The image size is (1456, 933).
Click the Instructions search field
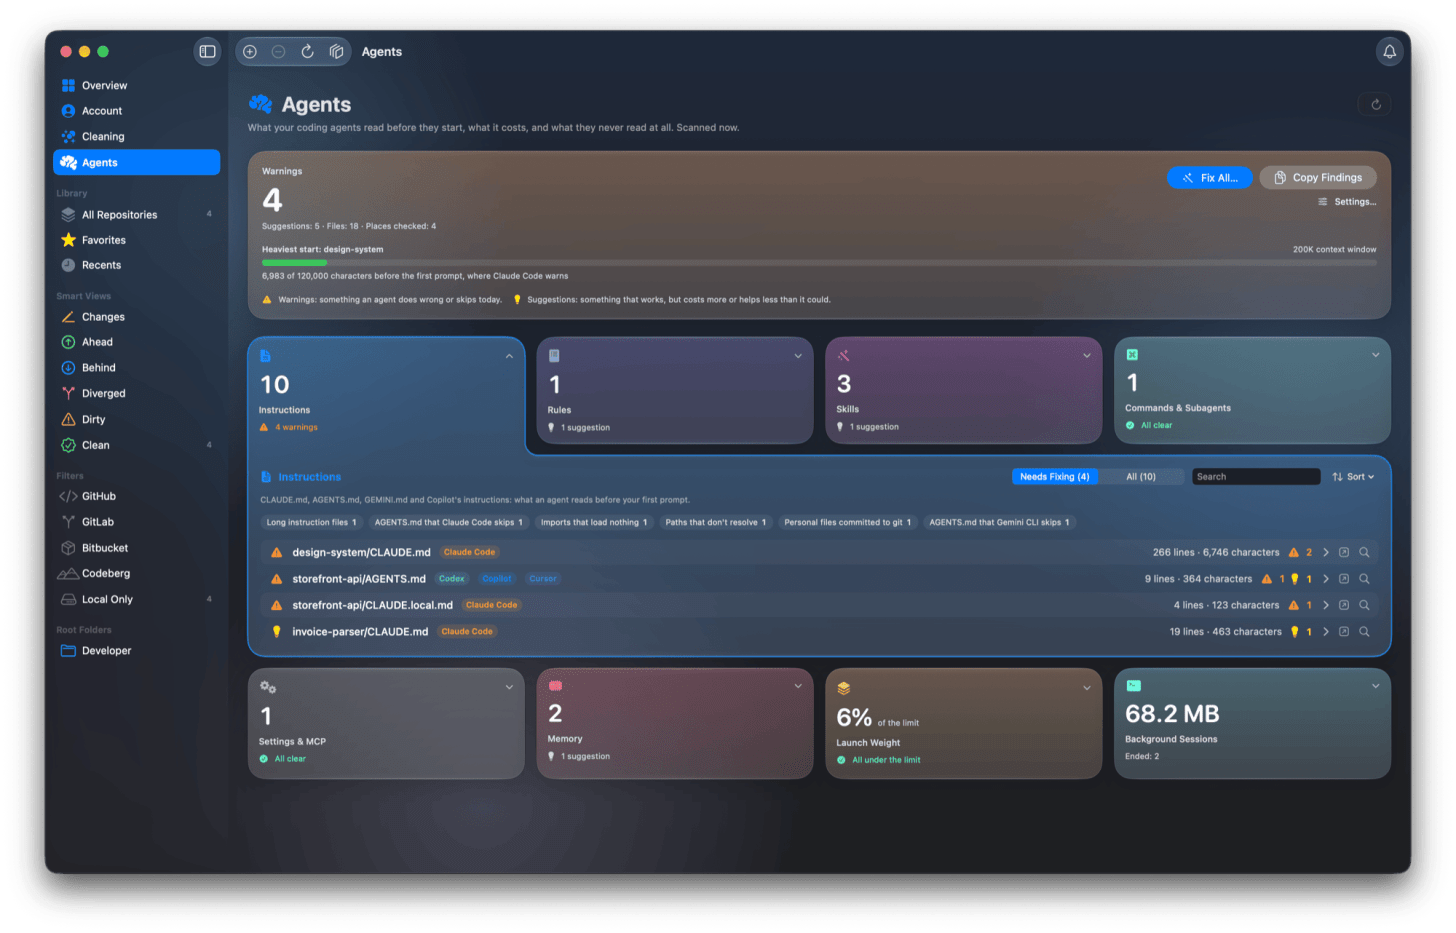tap(1256, 477)
